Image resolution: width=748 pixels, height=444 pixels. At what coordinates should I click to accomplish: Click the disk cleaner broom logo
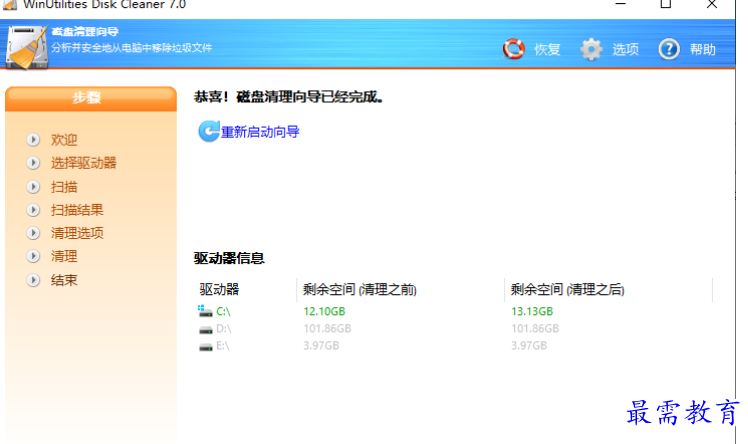pos(26,47)
